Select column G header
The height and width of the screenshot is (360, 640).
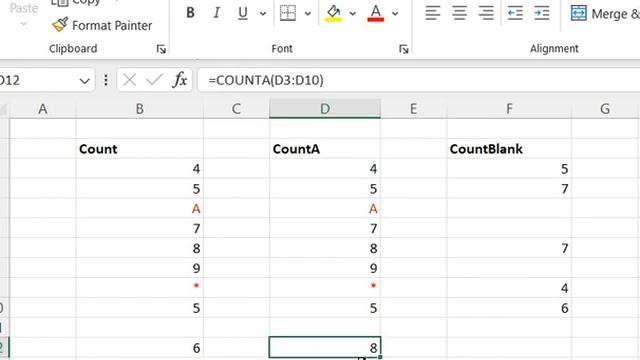(x=605, y=109)
